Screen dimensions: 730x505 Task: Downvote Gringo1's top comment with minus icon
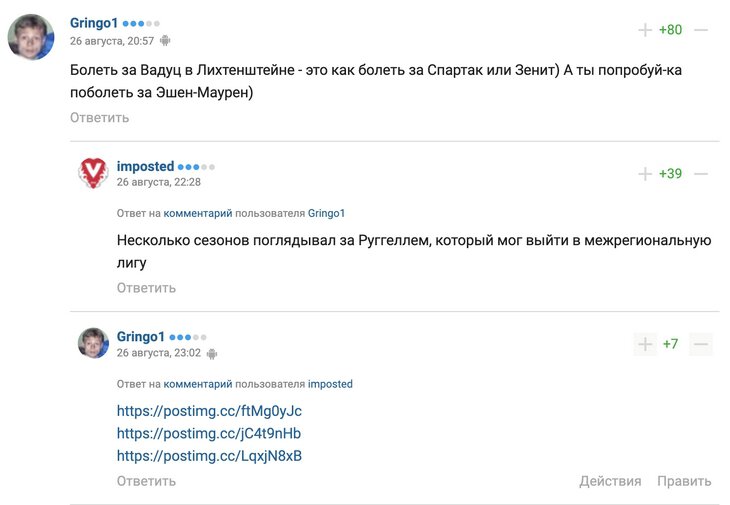point(701,30)
